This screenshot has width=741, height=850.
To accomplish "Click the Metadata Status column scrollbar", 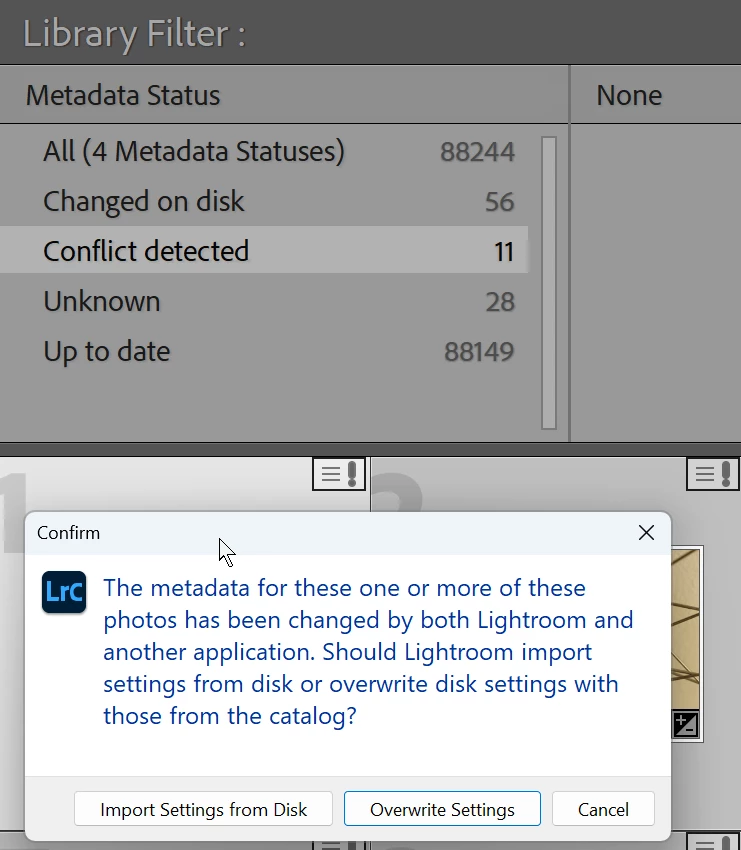I will coord(548,282).
